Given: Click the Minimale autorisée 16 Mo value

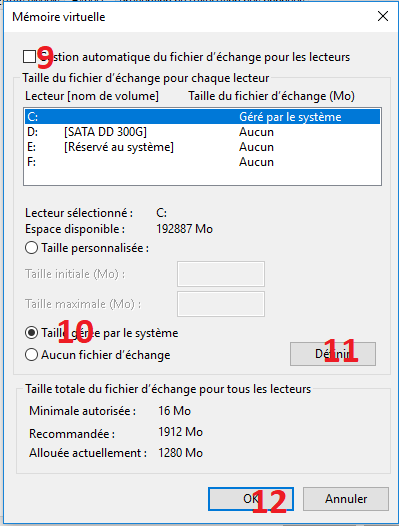Looking at the screenshot, I should point(174,411).
